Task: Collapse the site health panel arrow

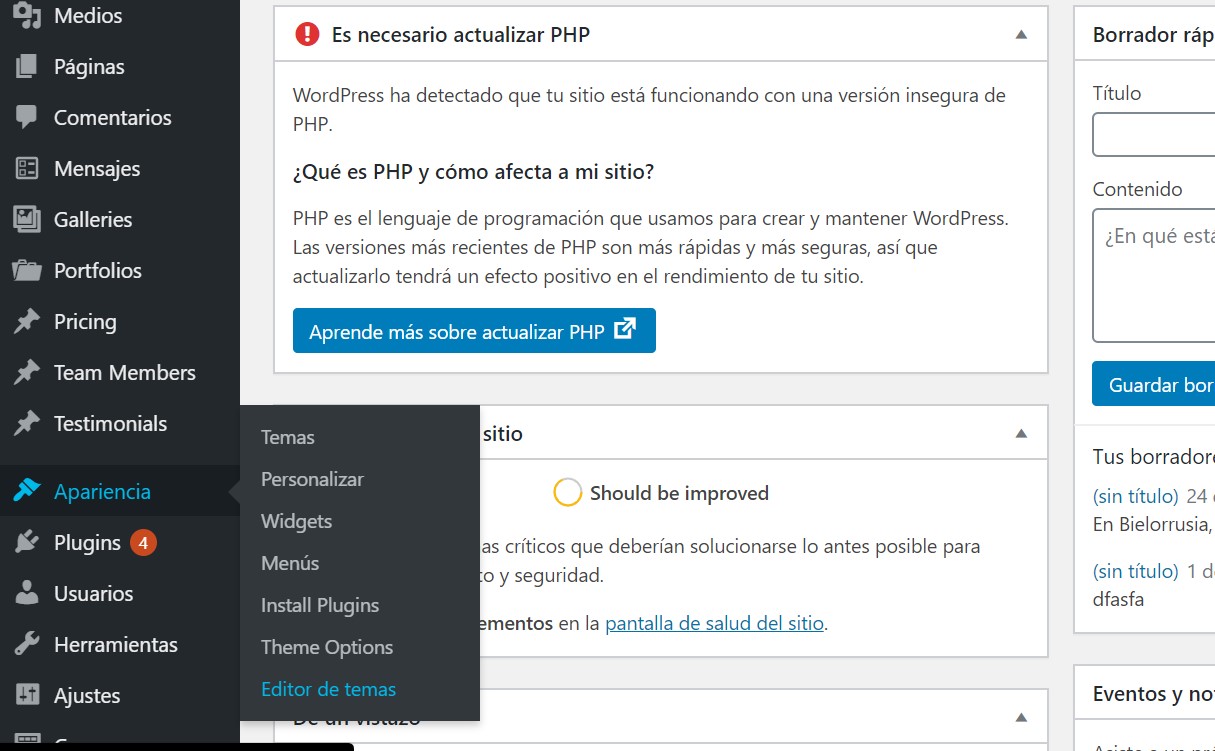Action: 1021,434
